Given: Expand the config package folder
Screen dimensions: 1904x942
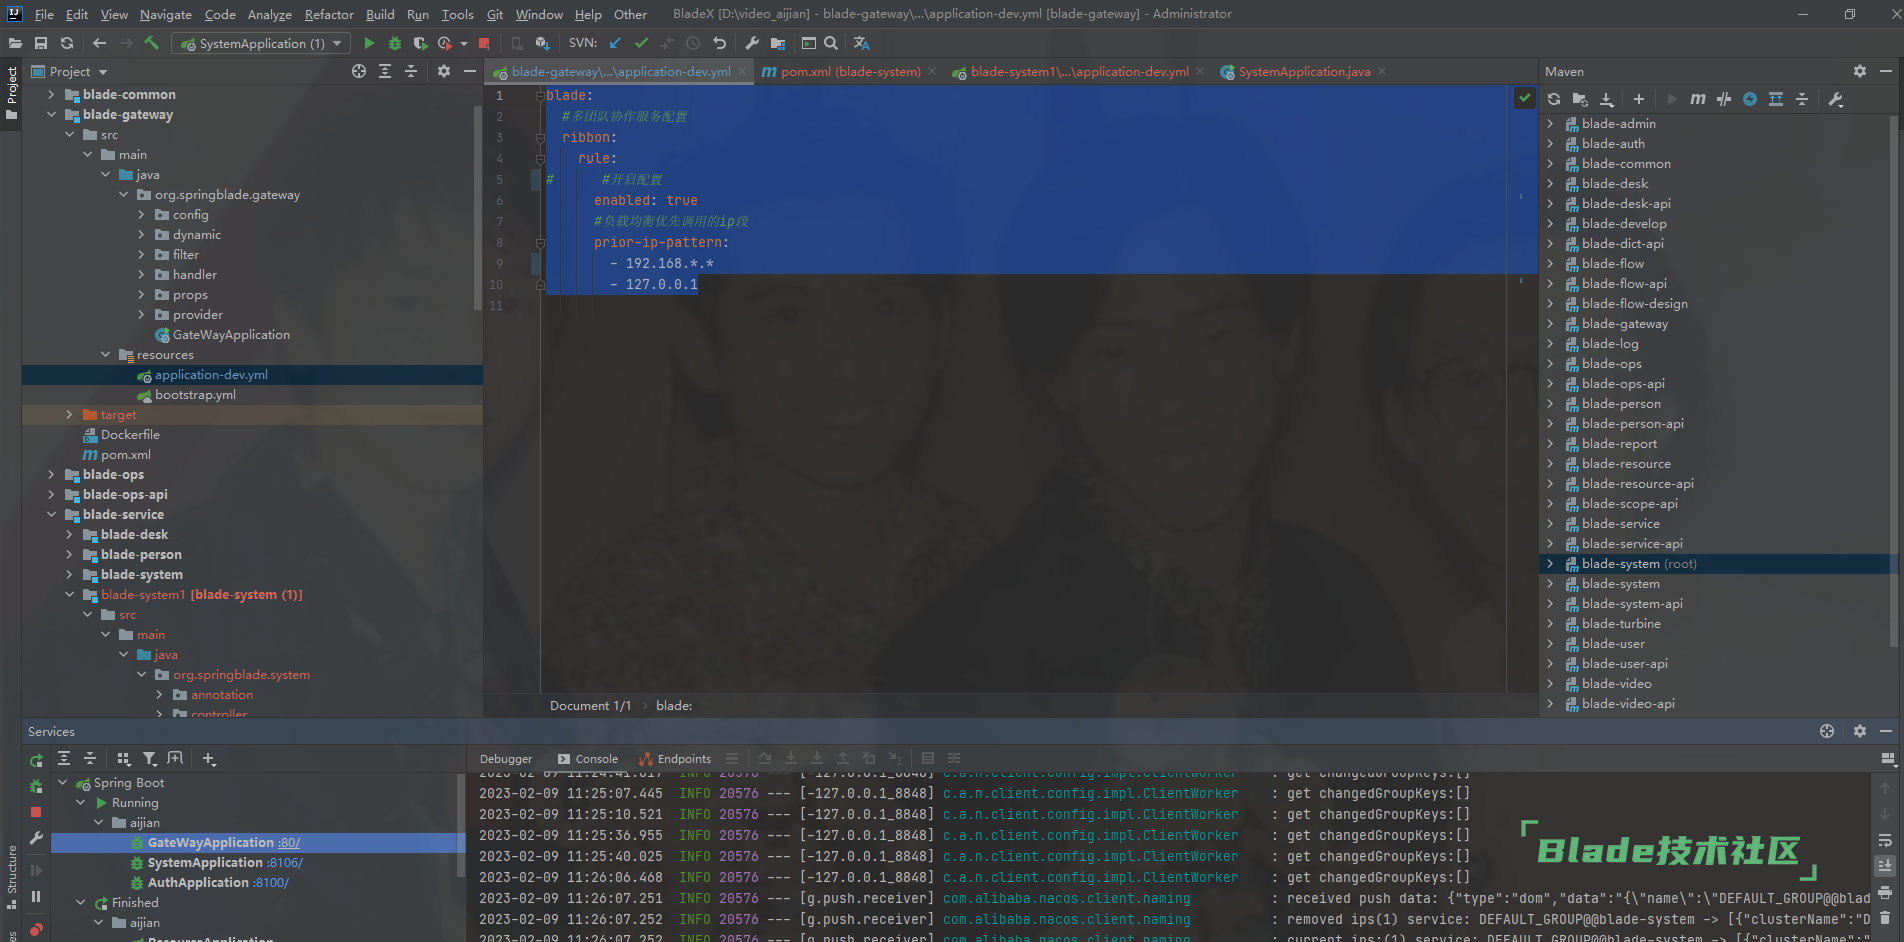Looking at the screenshot, I should click(x=141, y=214).
